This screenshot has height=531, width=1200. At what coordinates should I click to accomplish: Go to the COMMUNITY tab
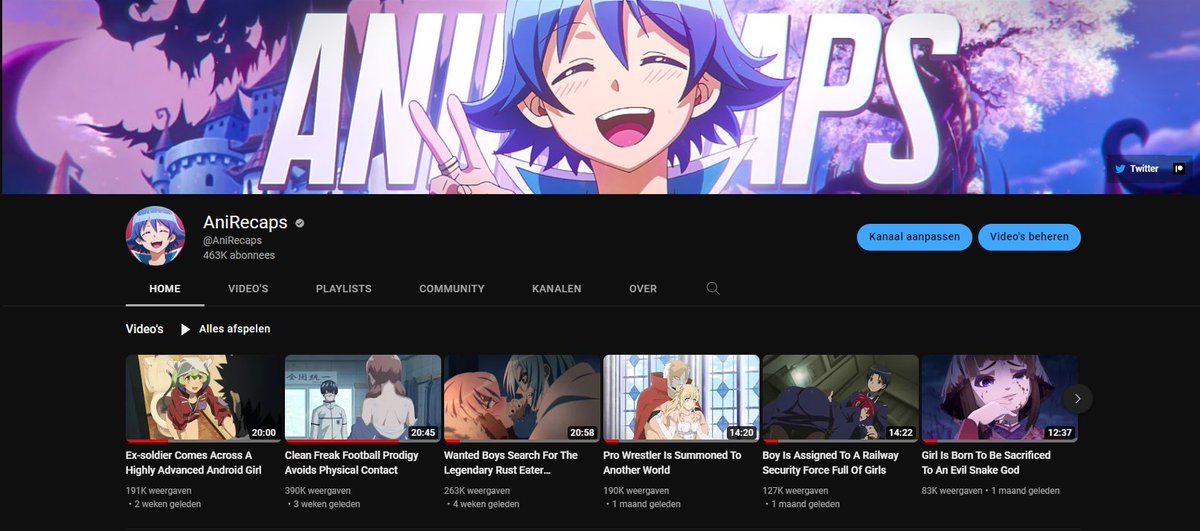(452, 289)
